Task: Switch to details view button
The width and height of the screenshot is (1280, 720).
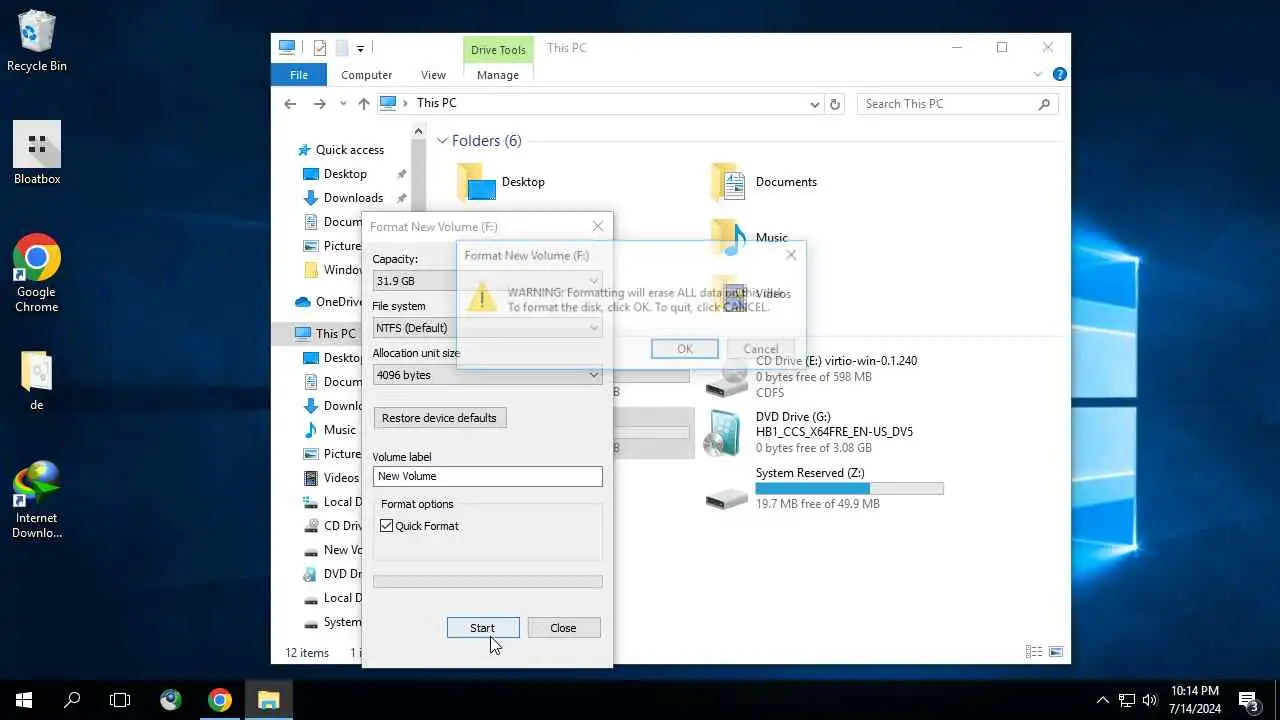Action: (x=1034, y=652)
